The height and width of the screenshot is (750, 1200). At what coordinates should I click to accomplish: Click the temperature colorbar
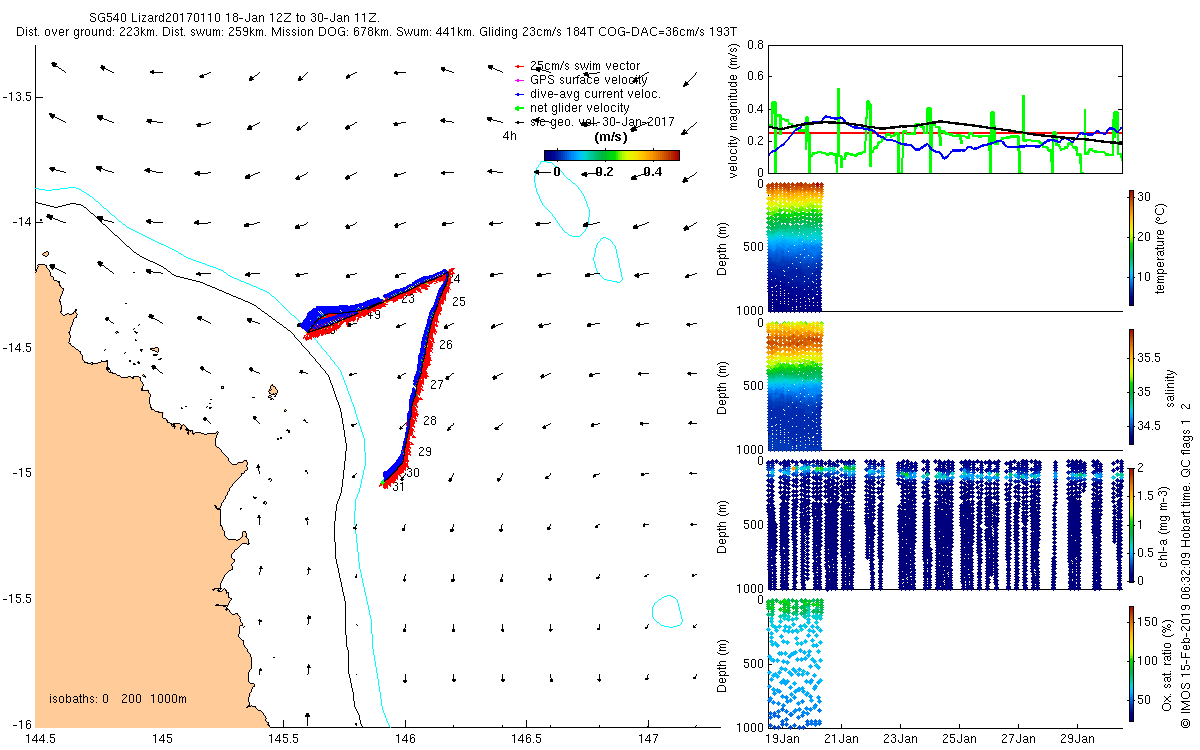[x=1131, y=246]
